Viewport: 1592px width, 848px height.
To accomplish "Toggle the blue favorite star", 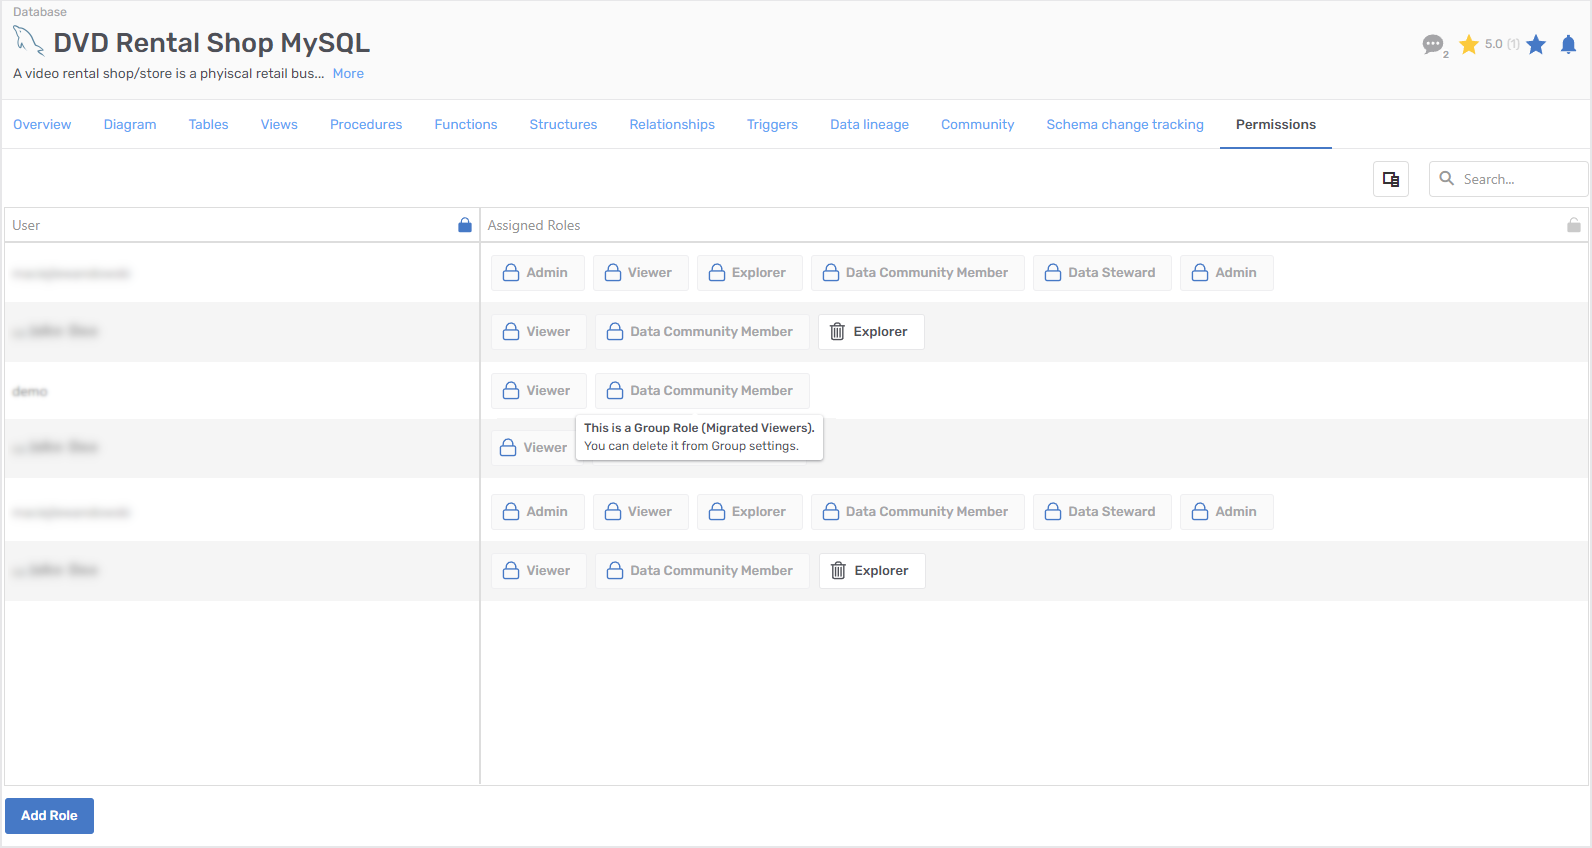I will tap(1536, 44).
